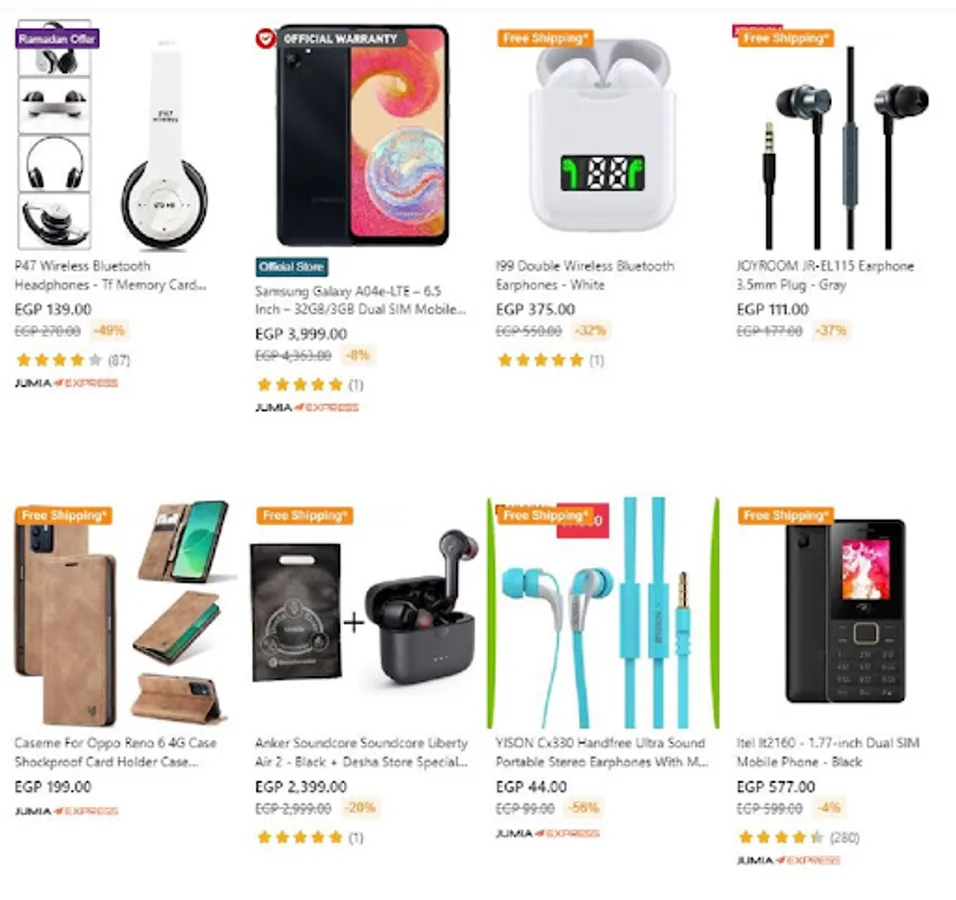The width and height of the screenshot is (956, 900).
Task: Select the Itel It2160 mobile phone image
Action: point(844,612)
